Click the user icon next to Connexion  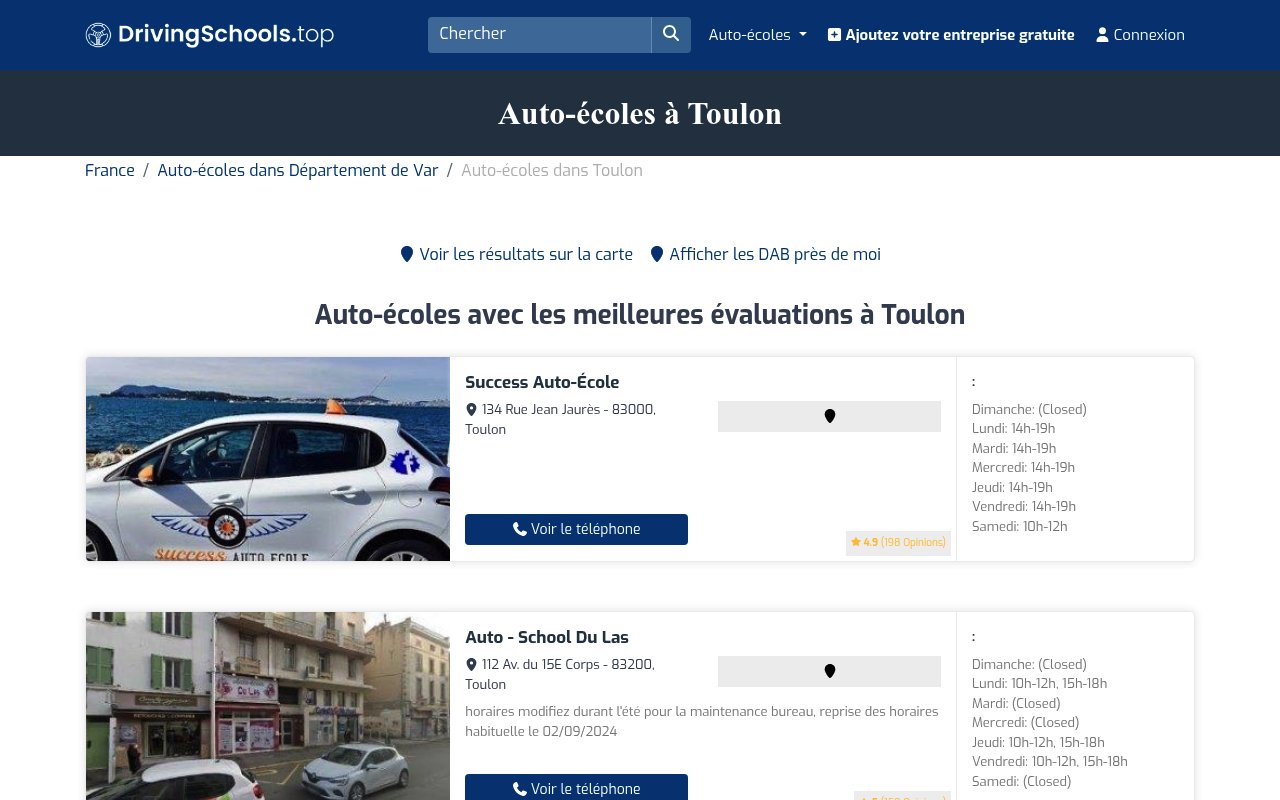point(1101,34)
